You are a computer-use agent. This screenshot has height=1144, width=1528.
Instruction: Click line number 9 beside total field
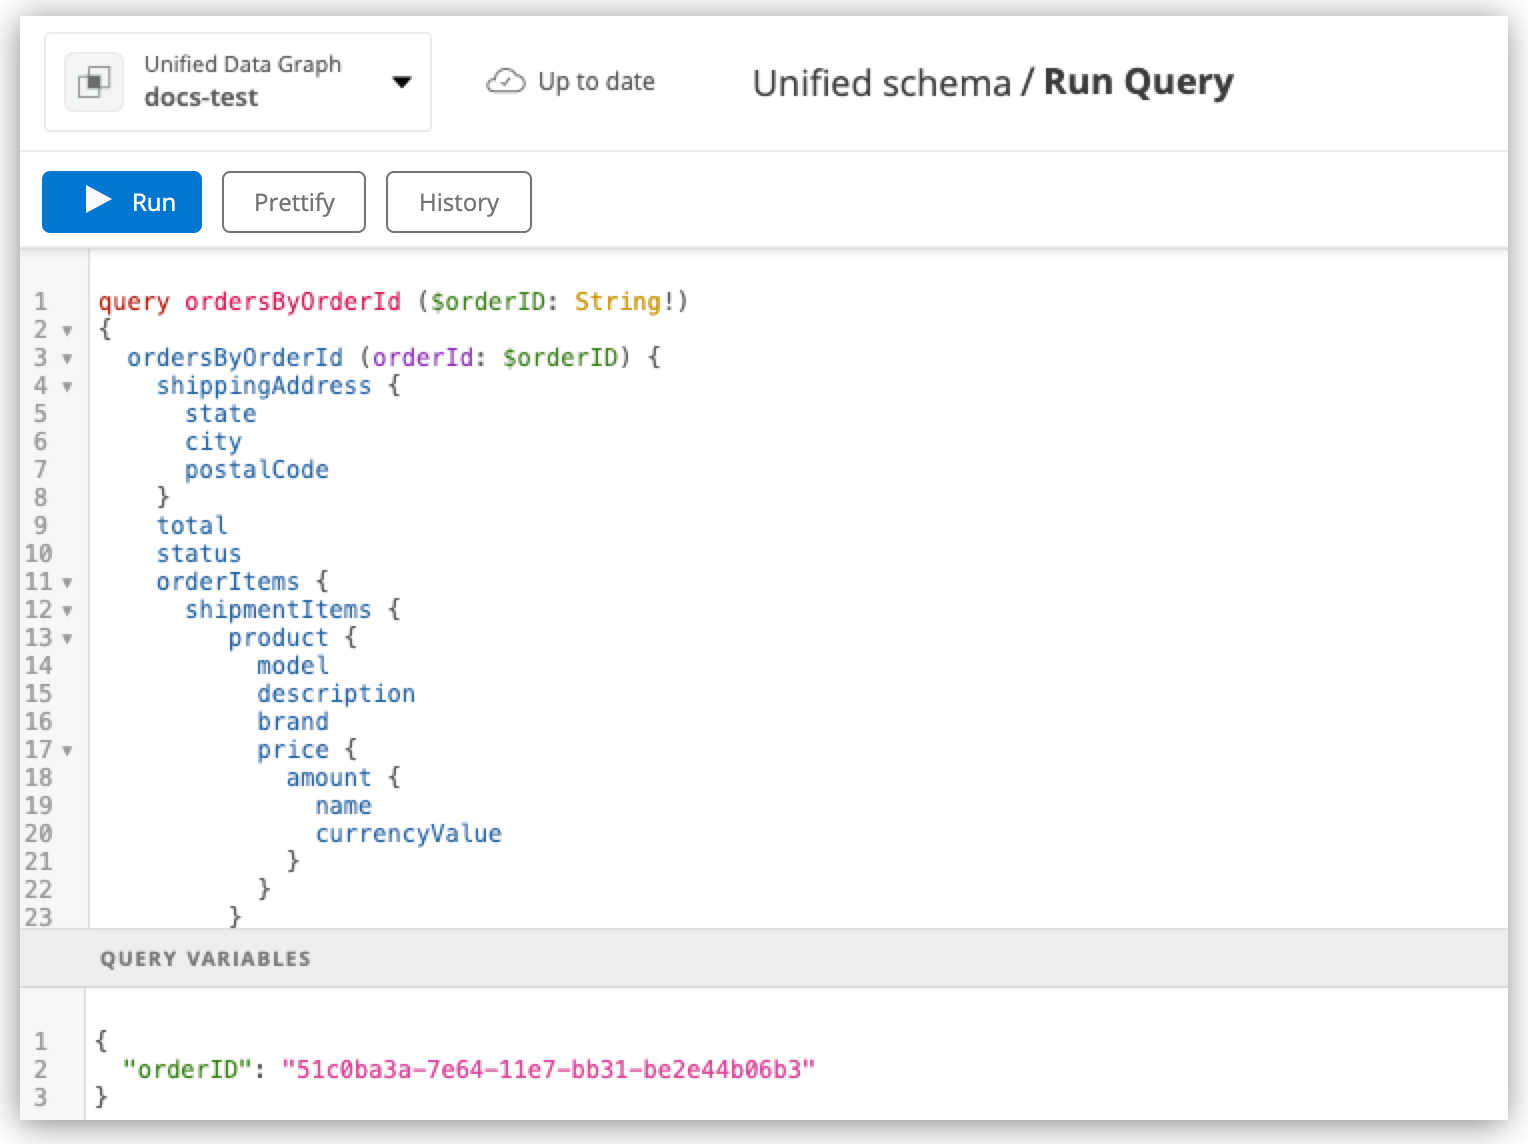40,525
